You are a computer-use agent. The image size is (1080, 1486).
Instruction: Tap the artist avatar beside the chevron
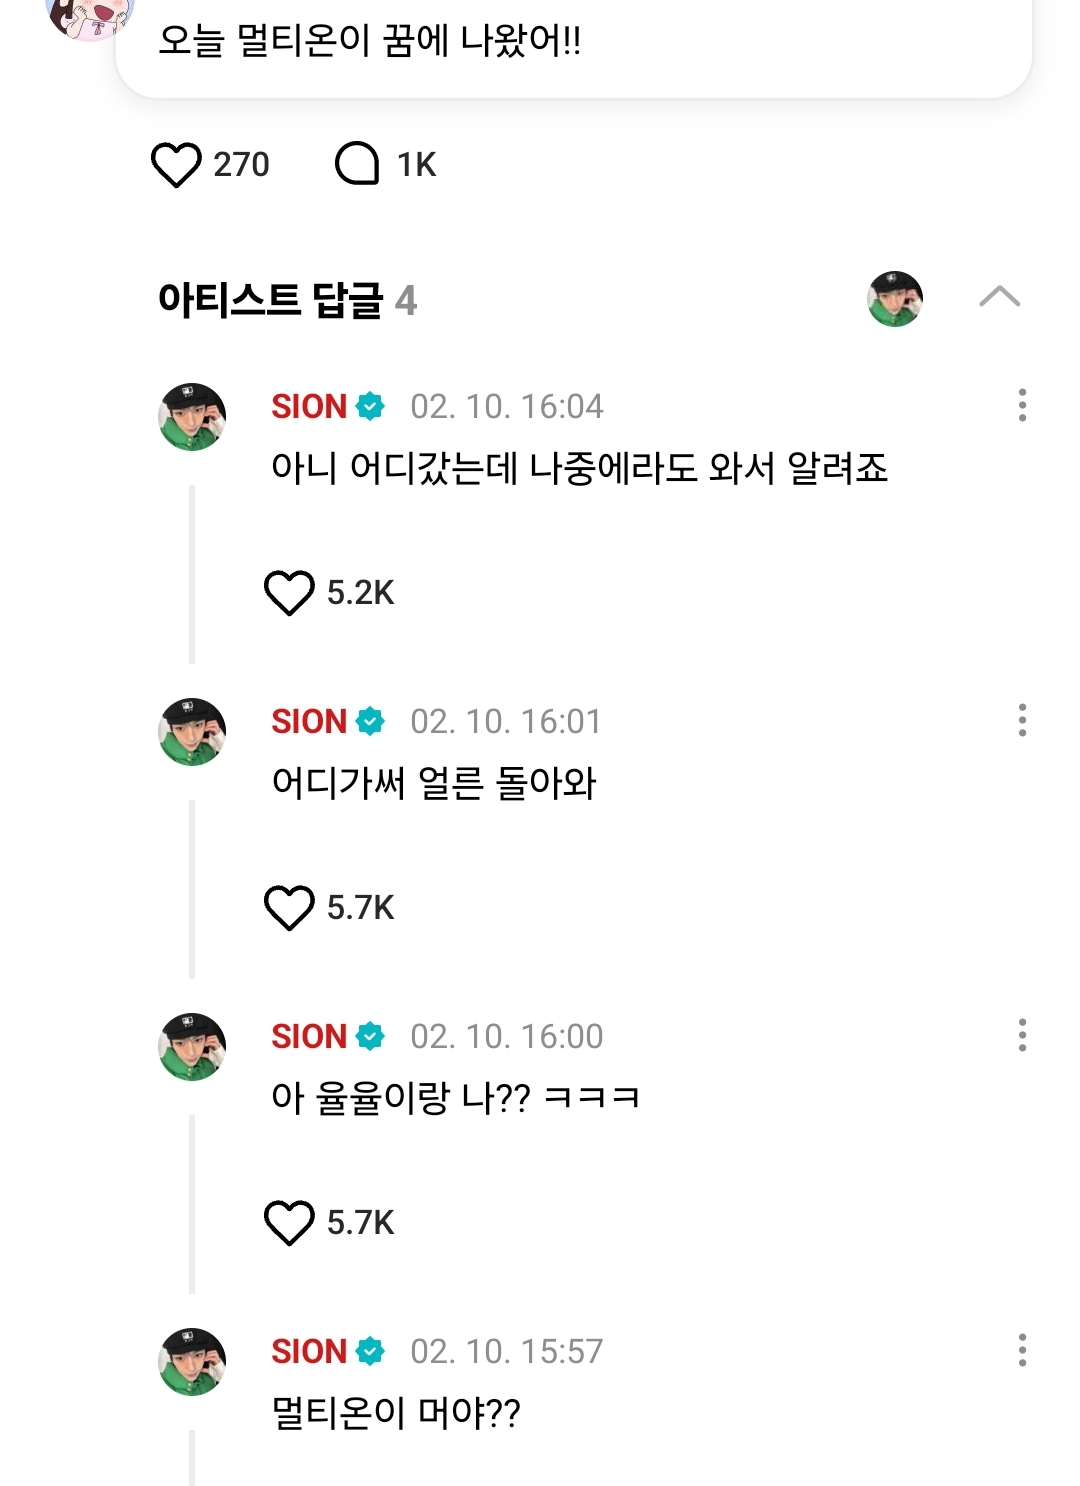895,299
